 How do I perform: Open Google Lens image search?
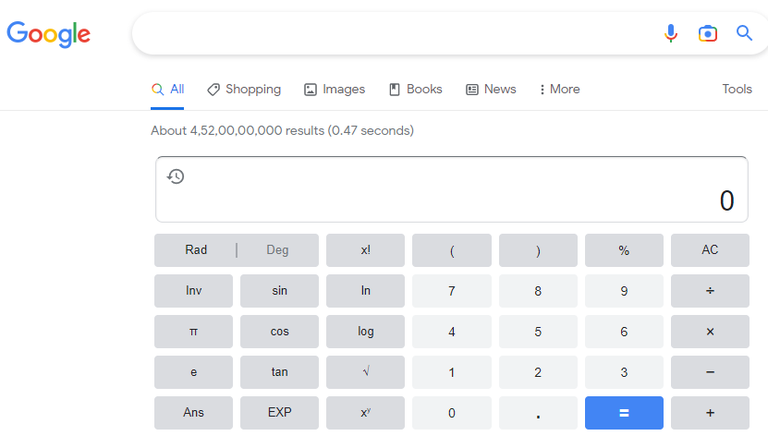click(x=708, y=33)
